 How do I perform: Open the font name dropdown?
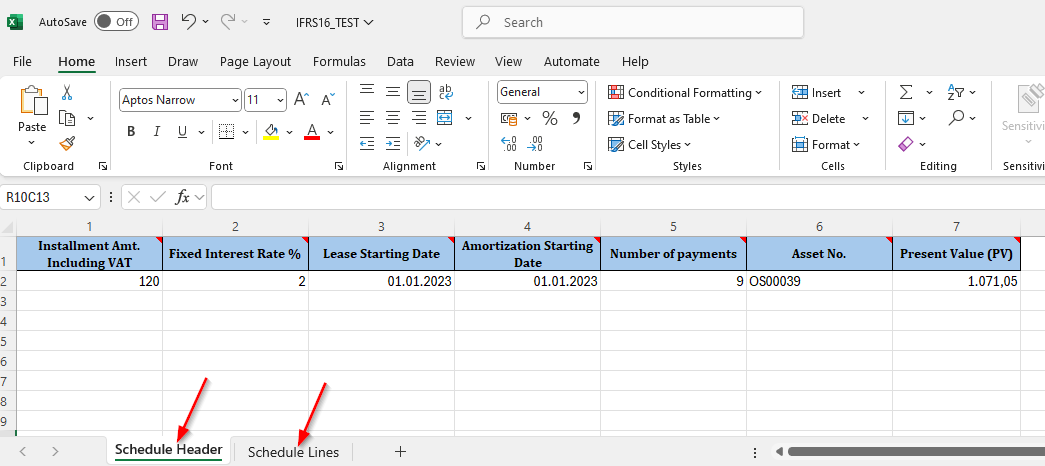click(235, 100)
